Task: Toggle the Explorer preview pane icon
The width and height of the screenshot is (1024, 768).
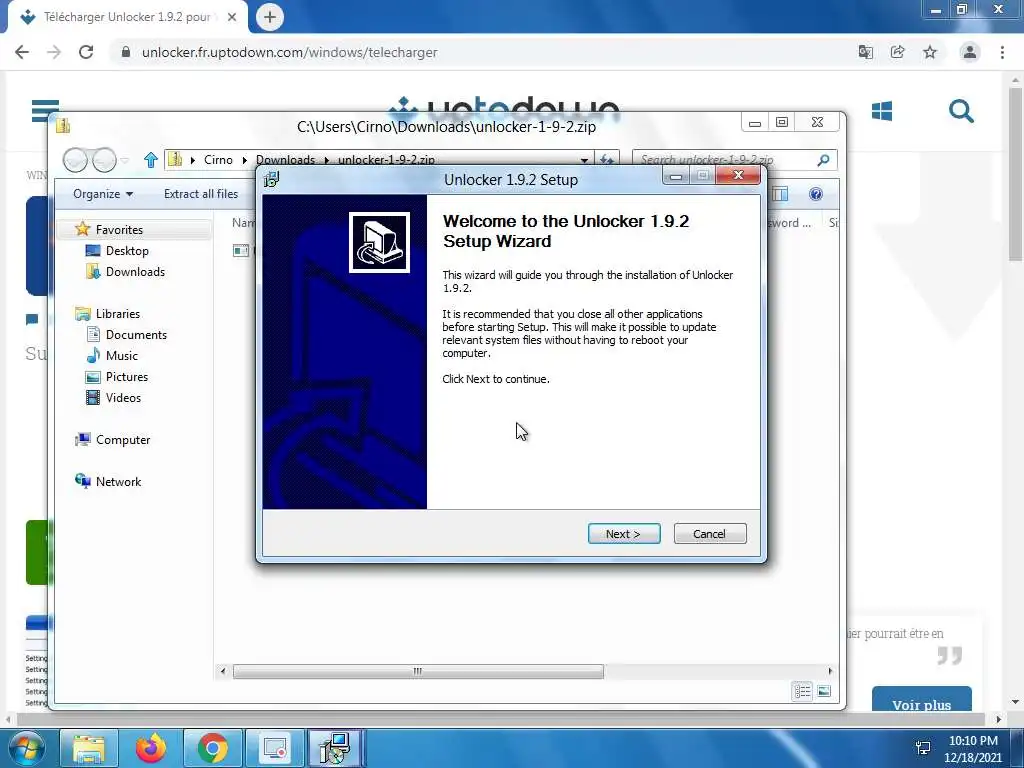Action: tap(780, 194)
